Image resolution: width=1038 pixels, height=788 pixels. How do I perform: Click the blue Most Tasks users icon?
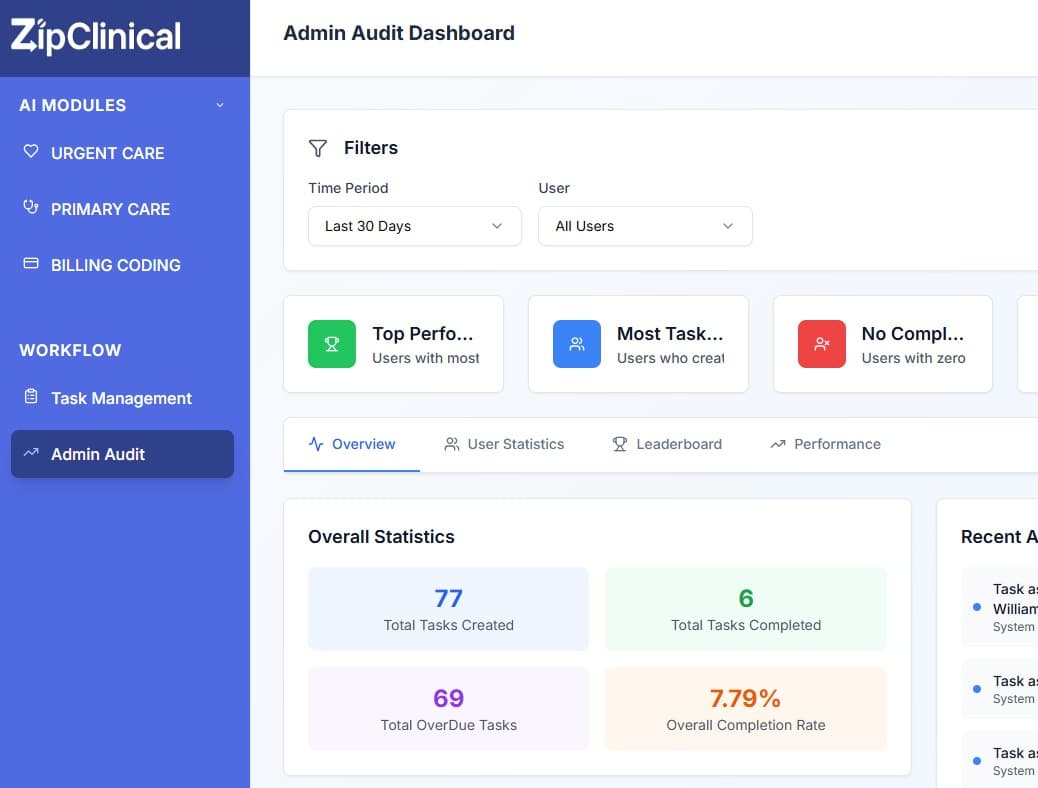pyautogui.click(x=576, y=343)
